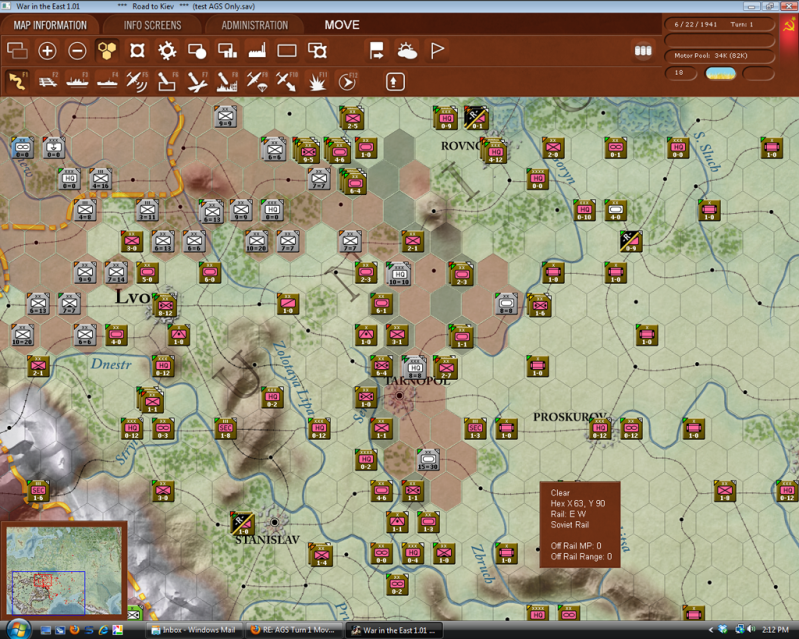Select F4 amphibious ship icon

click(107, 82)
